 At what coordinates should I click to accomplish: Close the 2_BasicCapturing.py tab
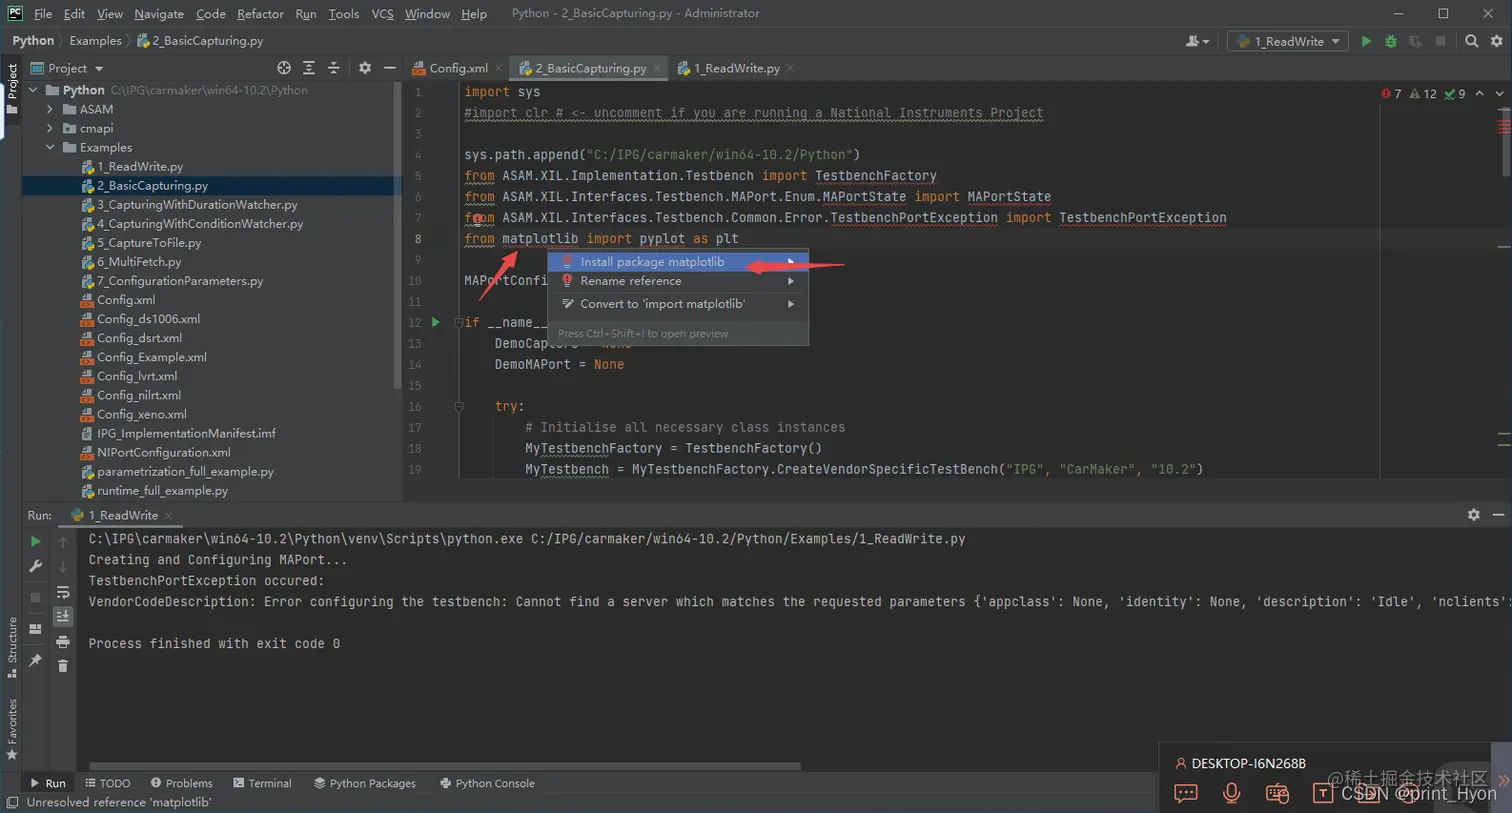(657, 68)
